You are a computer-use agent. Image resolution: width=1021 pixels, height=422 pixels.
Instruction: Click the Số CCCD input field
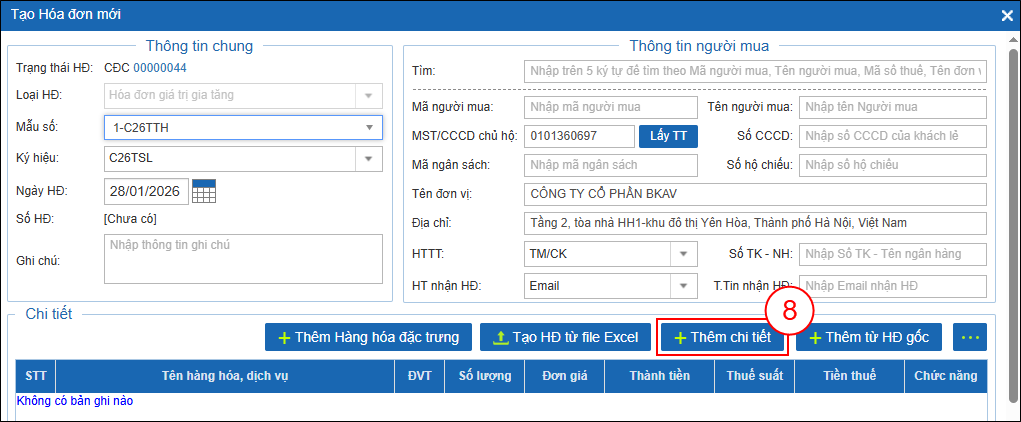[892, 136]
